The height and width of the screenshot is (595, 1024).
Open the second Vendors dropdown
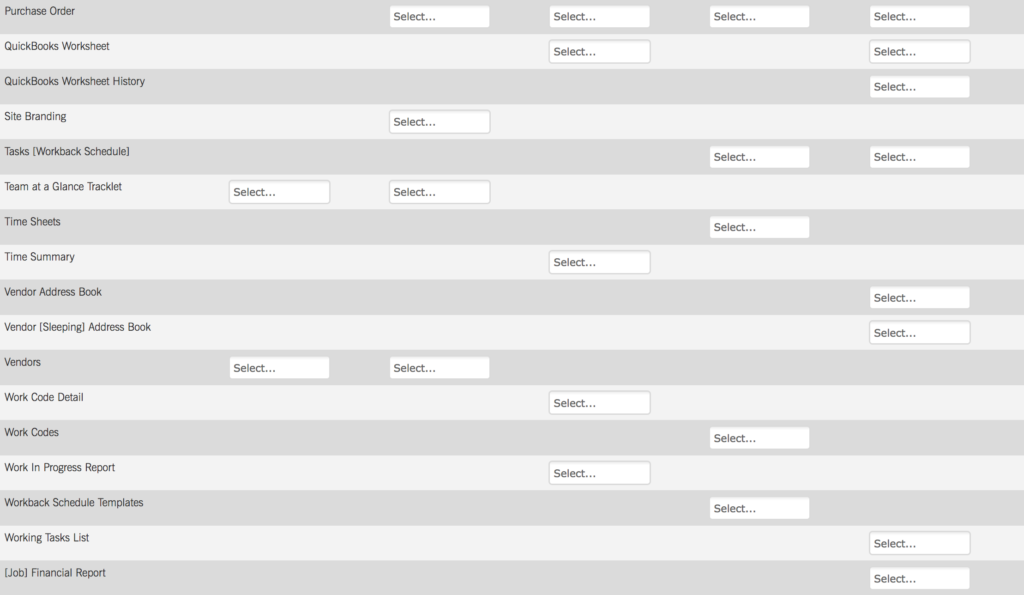click(439, 367)
